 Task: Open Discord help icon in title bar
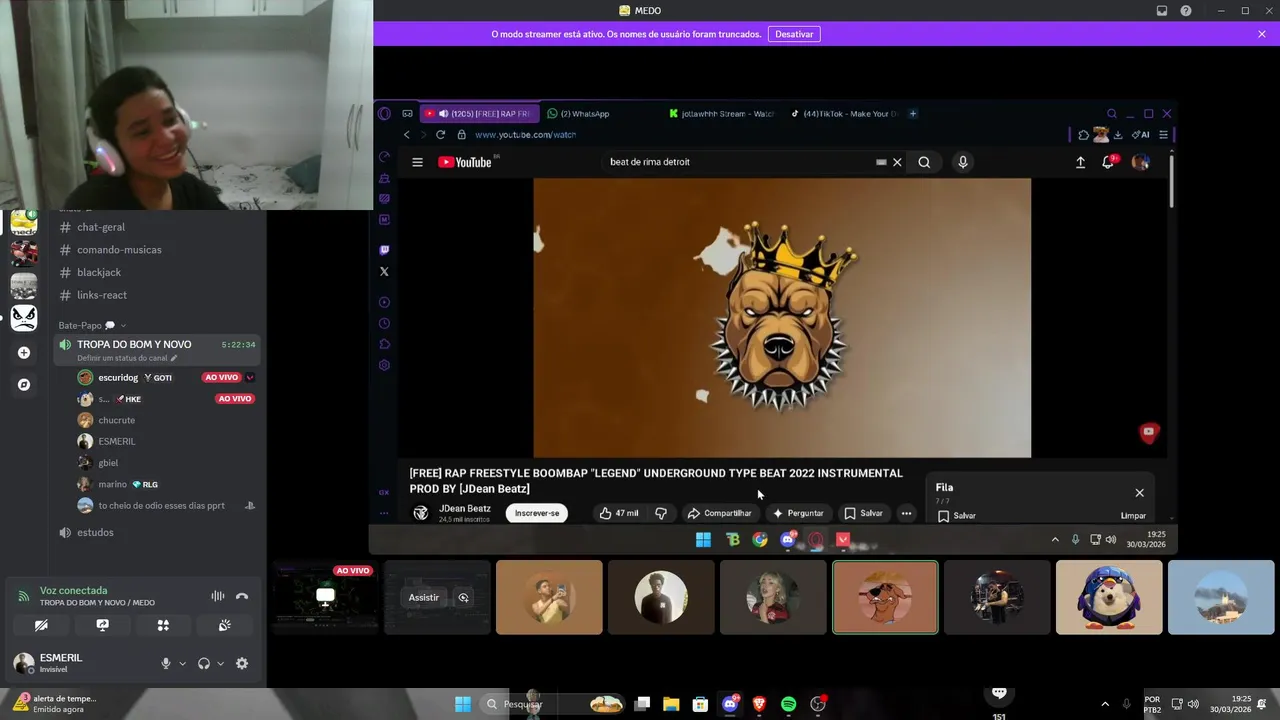point(1186,11)
